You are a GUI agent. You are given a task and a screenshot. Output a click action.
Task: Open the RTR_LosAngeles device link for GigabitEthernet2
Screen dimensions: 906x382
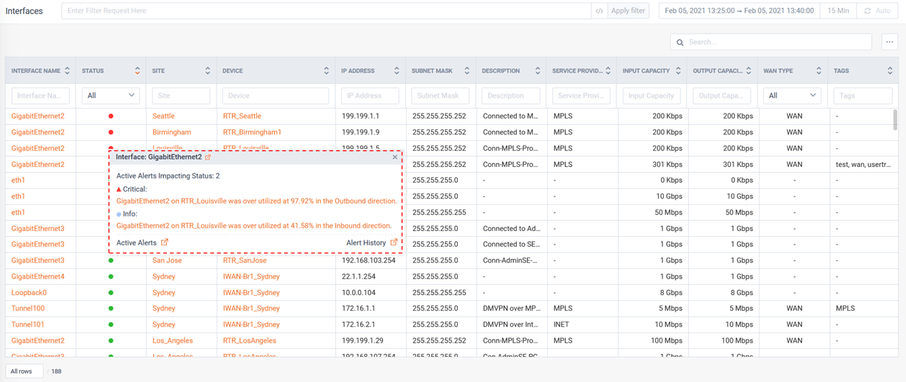pos(250,340)
